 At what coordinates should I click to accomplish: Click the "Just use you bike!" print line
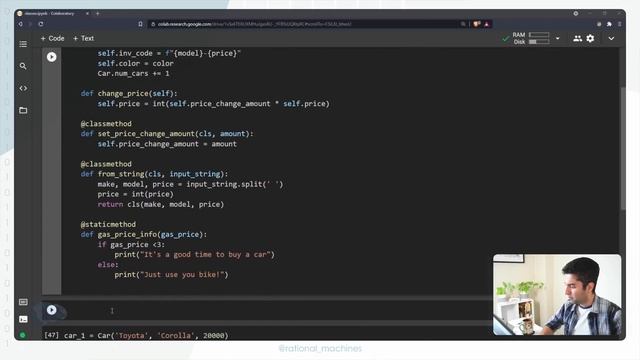pos(171,275)
